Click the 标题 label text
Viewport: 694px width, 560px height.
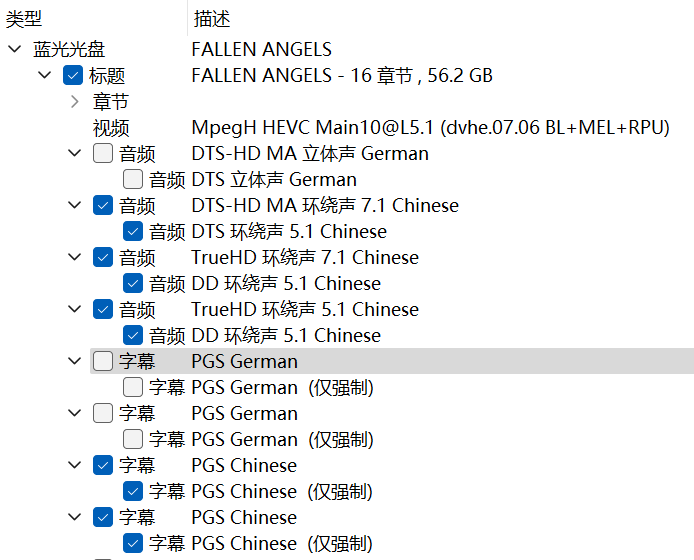[107, 75]
